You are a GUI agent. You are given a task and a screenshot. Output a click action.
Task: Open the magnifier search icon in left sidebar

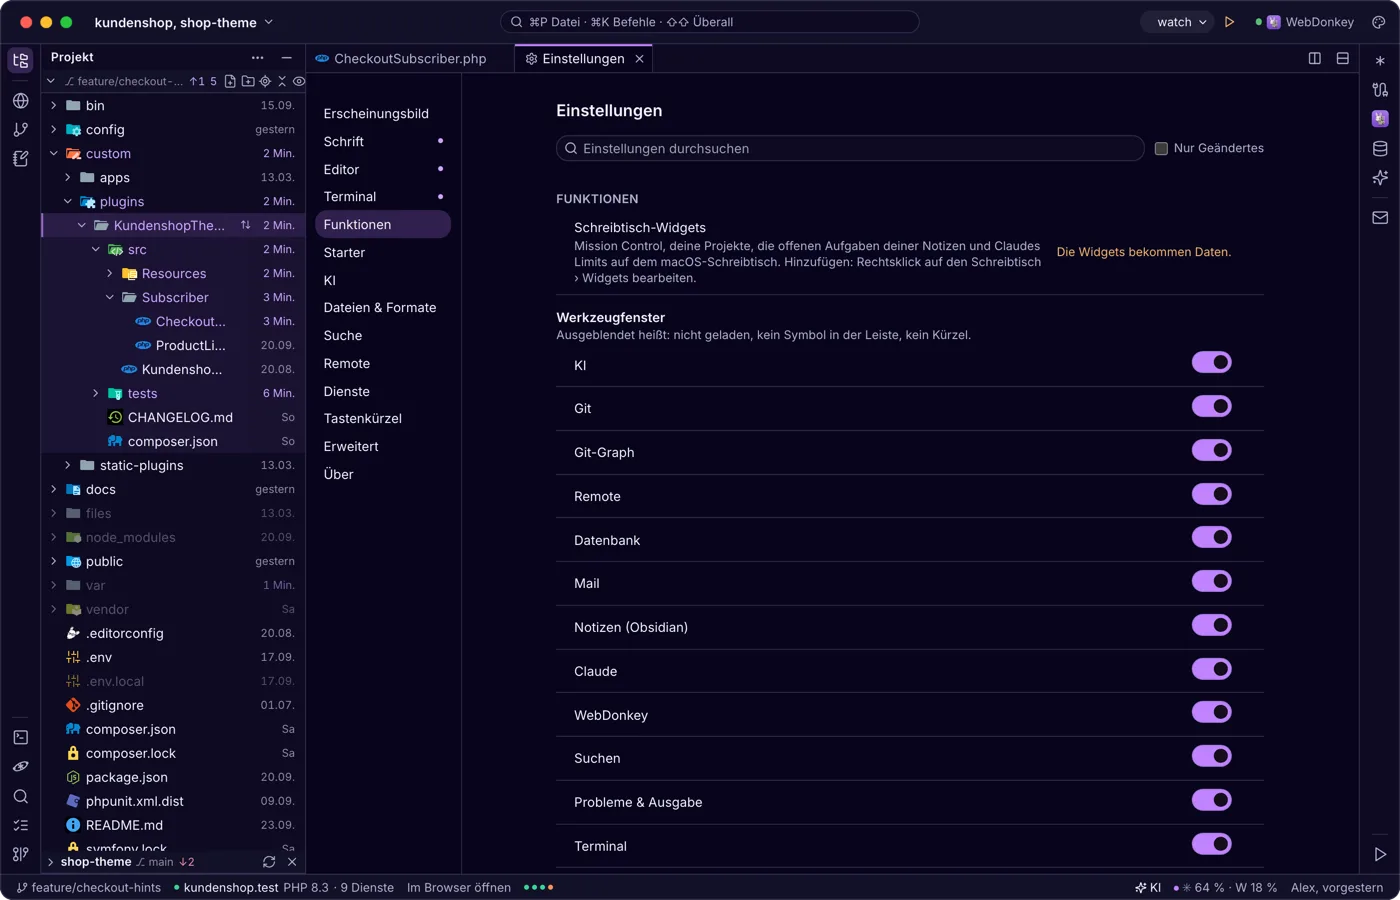(x=20, y=797)
